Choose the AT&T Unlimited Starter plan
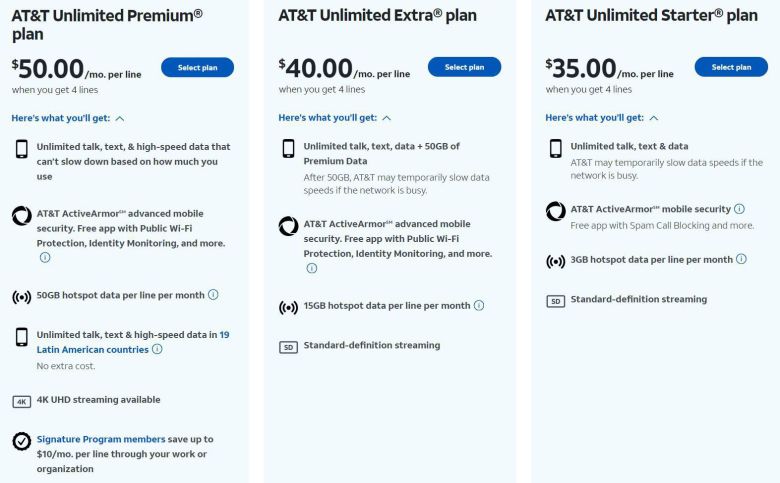Image resolution: width=780 pixels, height=483 pixels. 731,67
